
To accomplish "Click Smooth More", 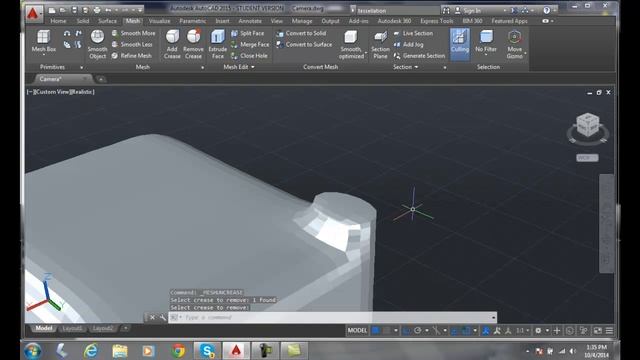I will (133, 33).
